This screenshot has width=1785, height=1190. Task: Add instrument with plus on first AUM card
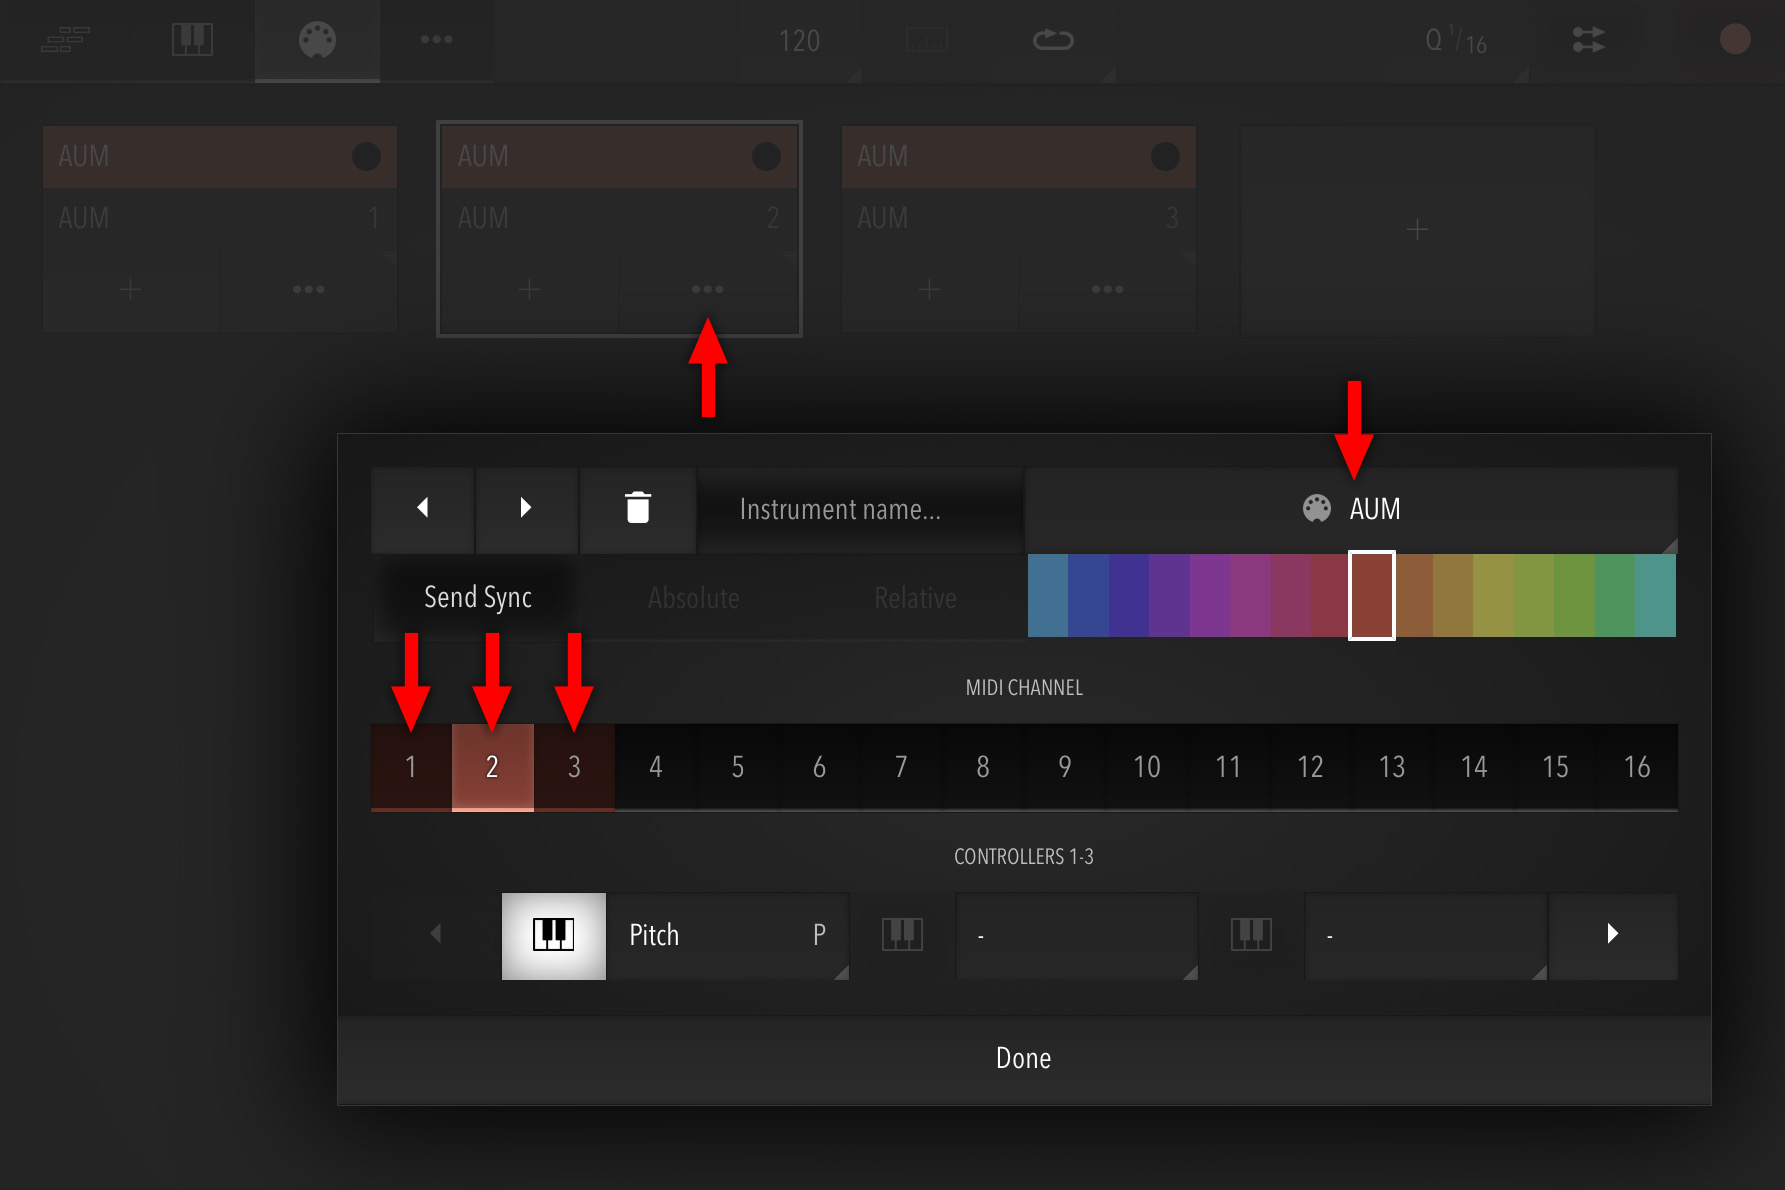pos(130,290)
